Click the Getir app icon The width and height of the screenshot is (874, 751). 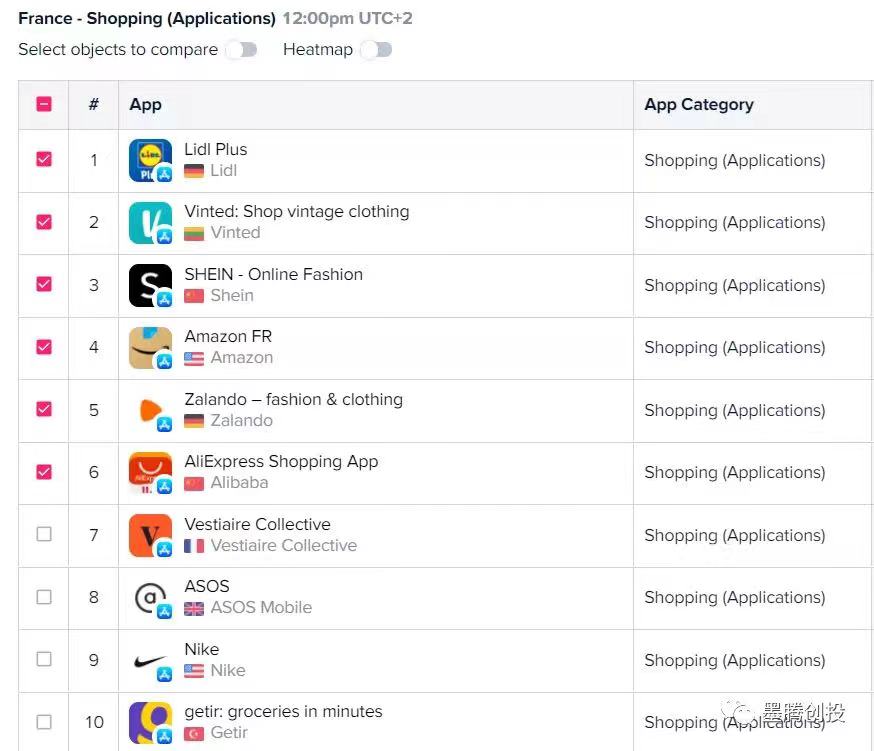150,722
